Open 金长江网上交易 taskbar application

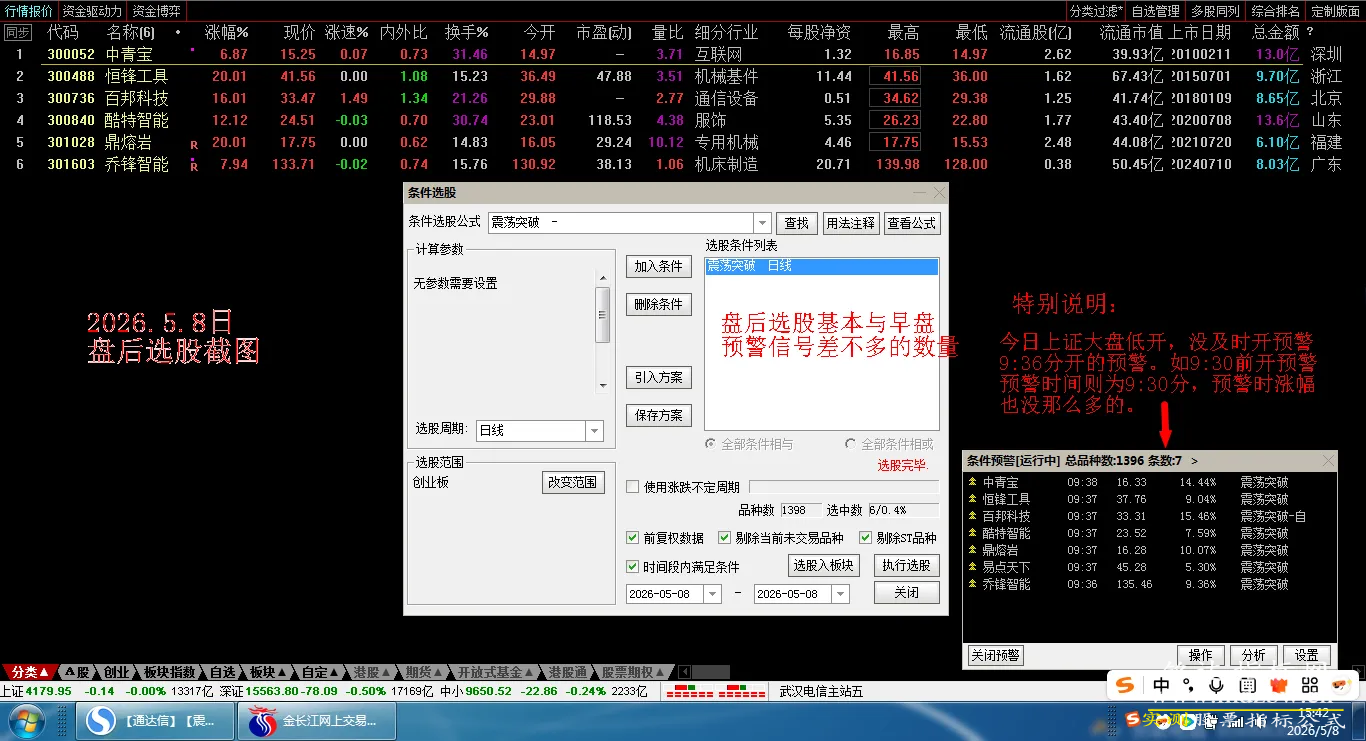point(316,721)
